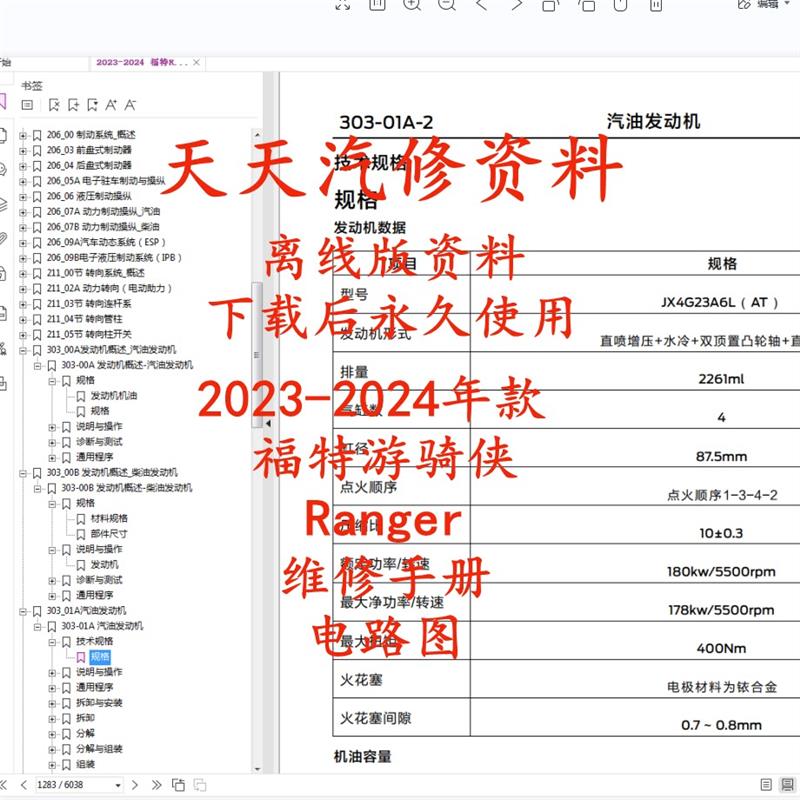Select the highlighted 规格 bookmark under 技术规格
Screen dimensions: 800x800
click(100, 657)
